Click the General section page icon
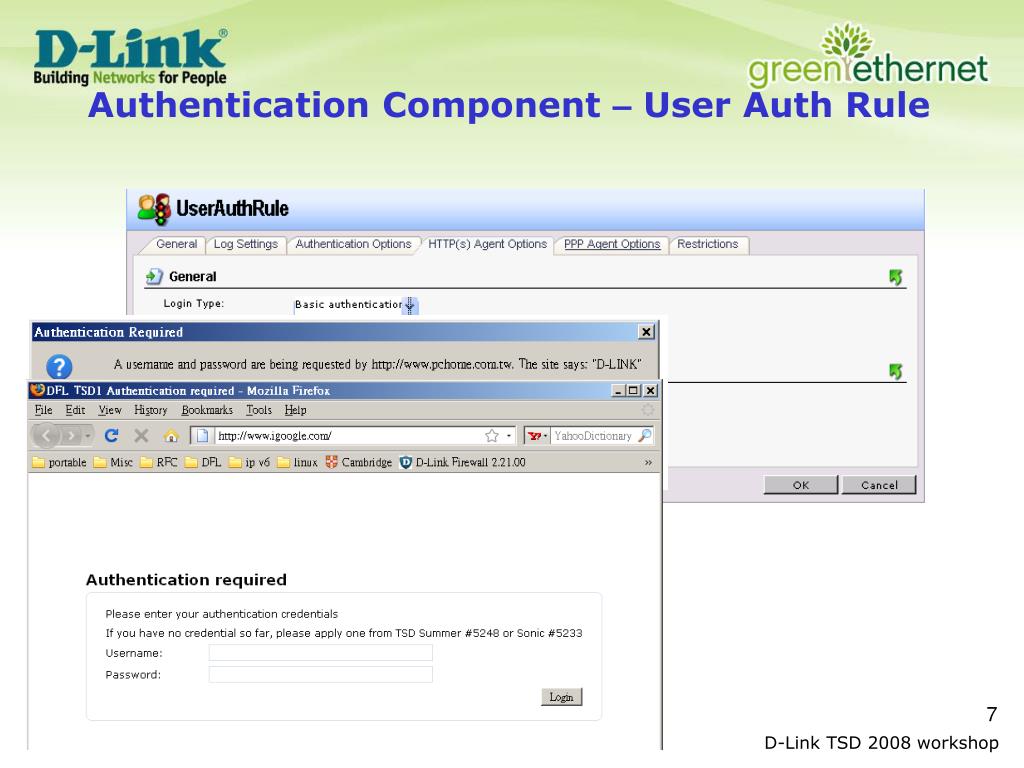 click(154, 276)
